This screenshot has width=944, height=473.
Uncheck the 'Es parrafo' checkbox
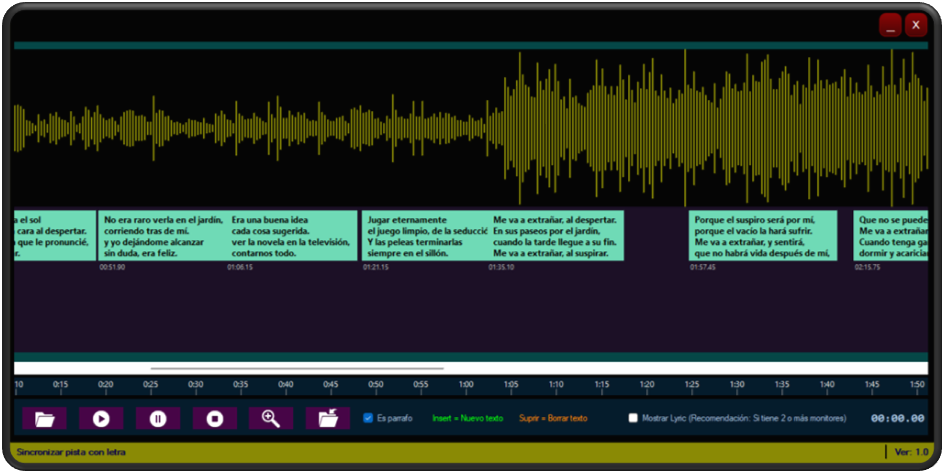point(368,418)
